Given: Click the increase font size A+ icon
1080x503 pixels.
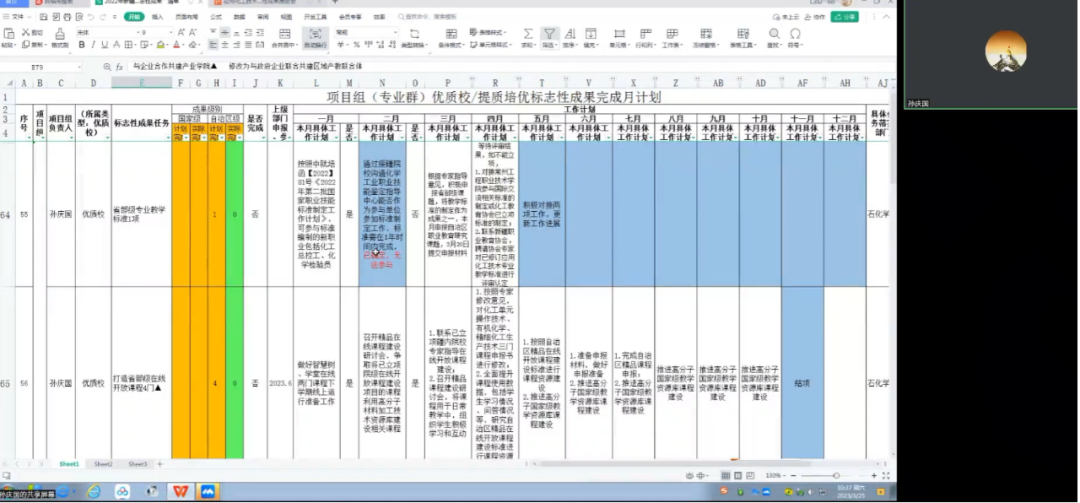Looking at the screenshot, I should (181, 32).
